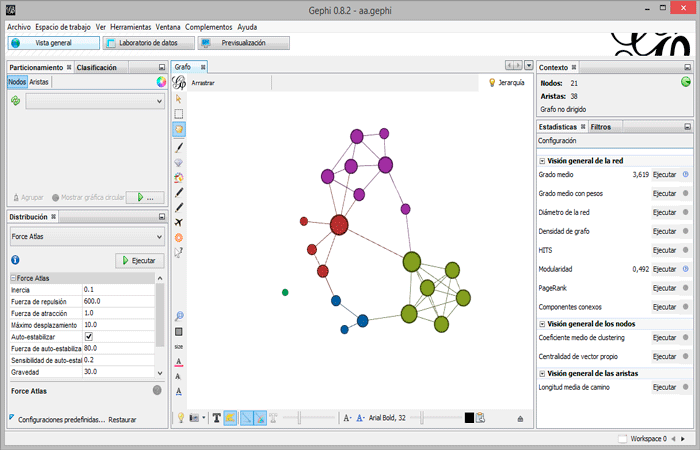Viewport: 700px width, 450px height.
Task: Open the Previsualización view
Action: click(x=243, y=43)
